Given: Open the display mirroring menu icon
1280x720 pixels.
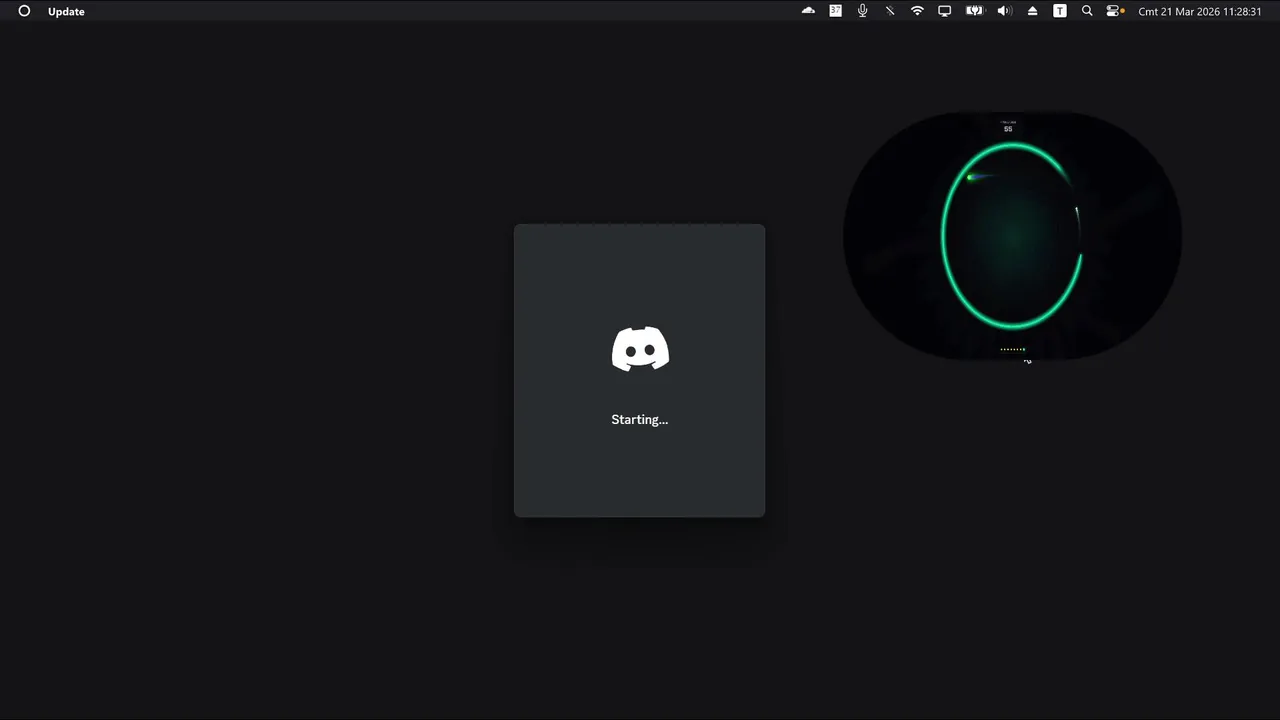Looking at the screenshot, I should coord(944,11).
